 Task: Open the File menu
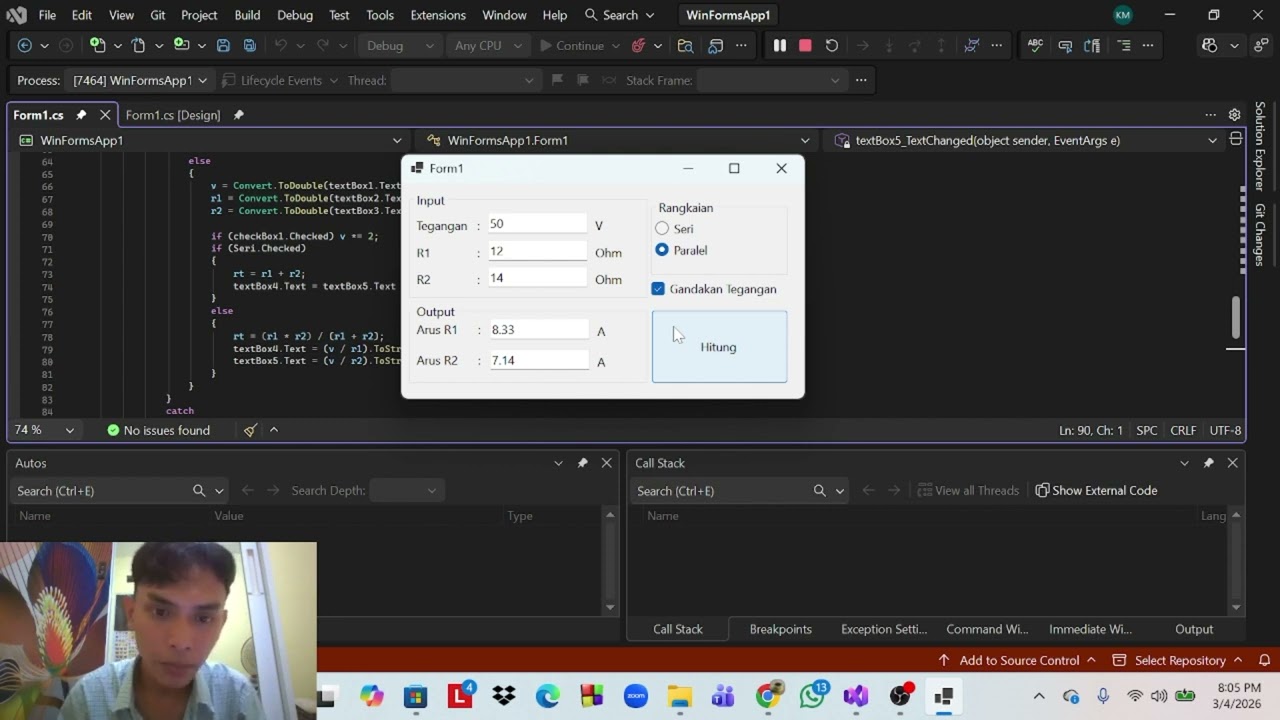(x=47, y=15)
